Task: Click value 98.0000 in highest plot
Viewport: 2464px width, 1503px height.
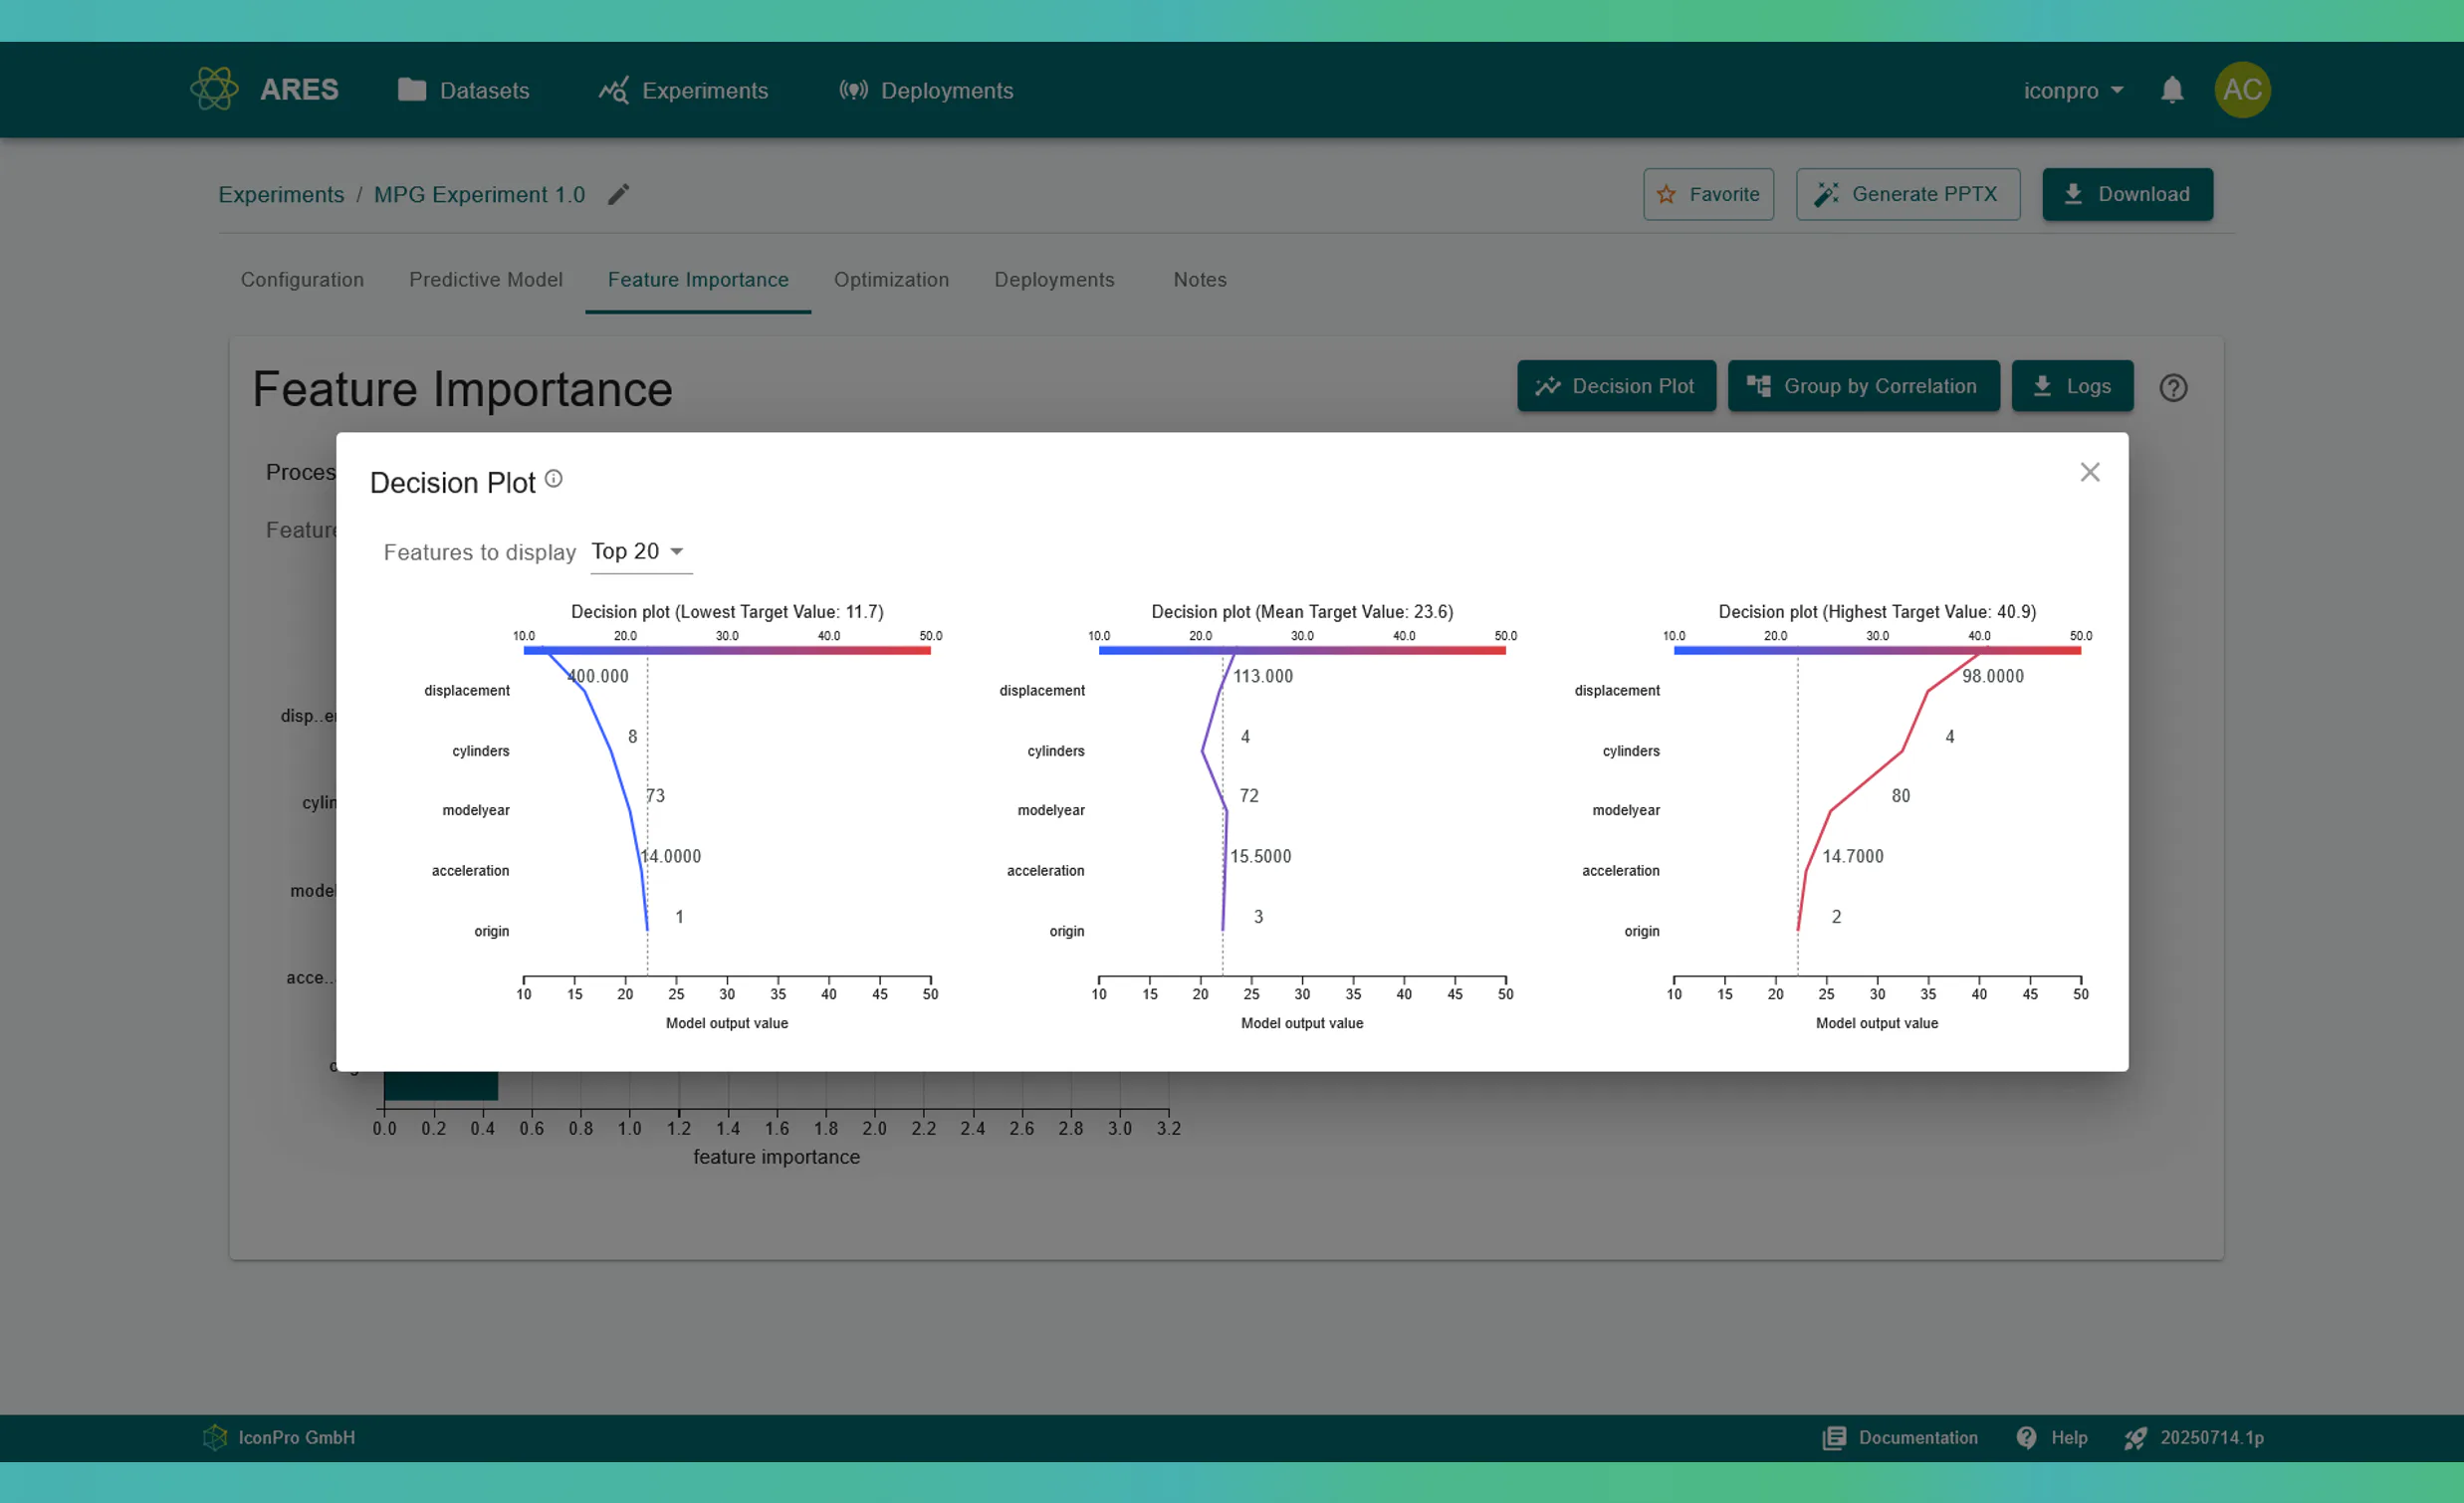Action: 1992,677
